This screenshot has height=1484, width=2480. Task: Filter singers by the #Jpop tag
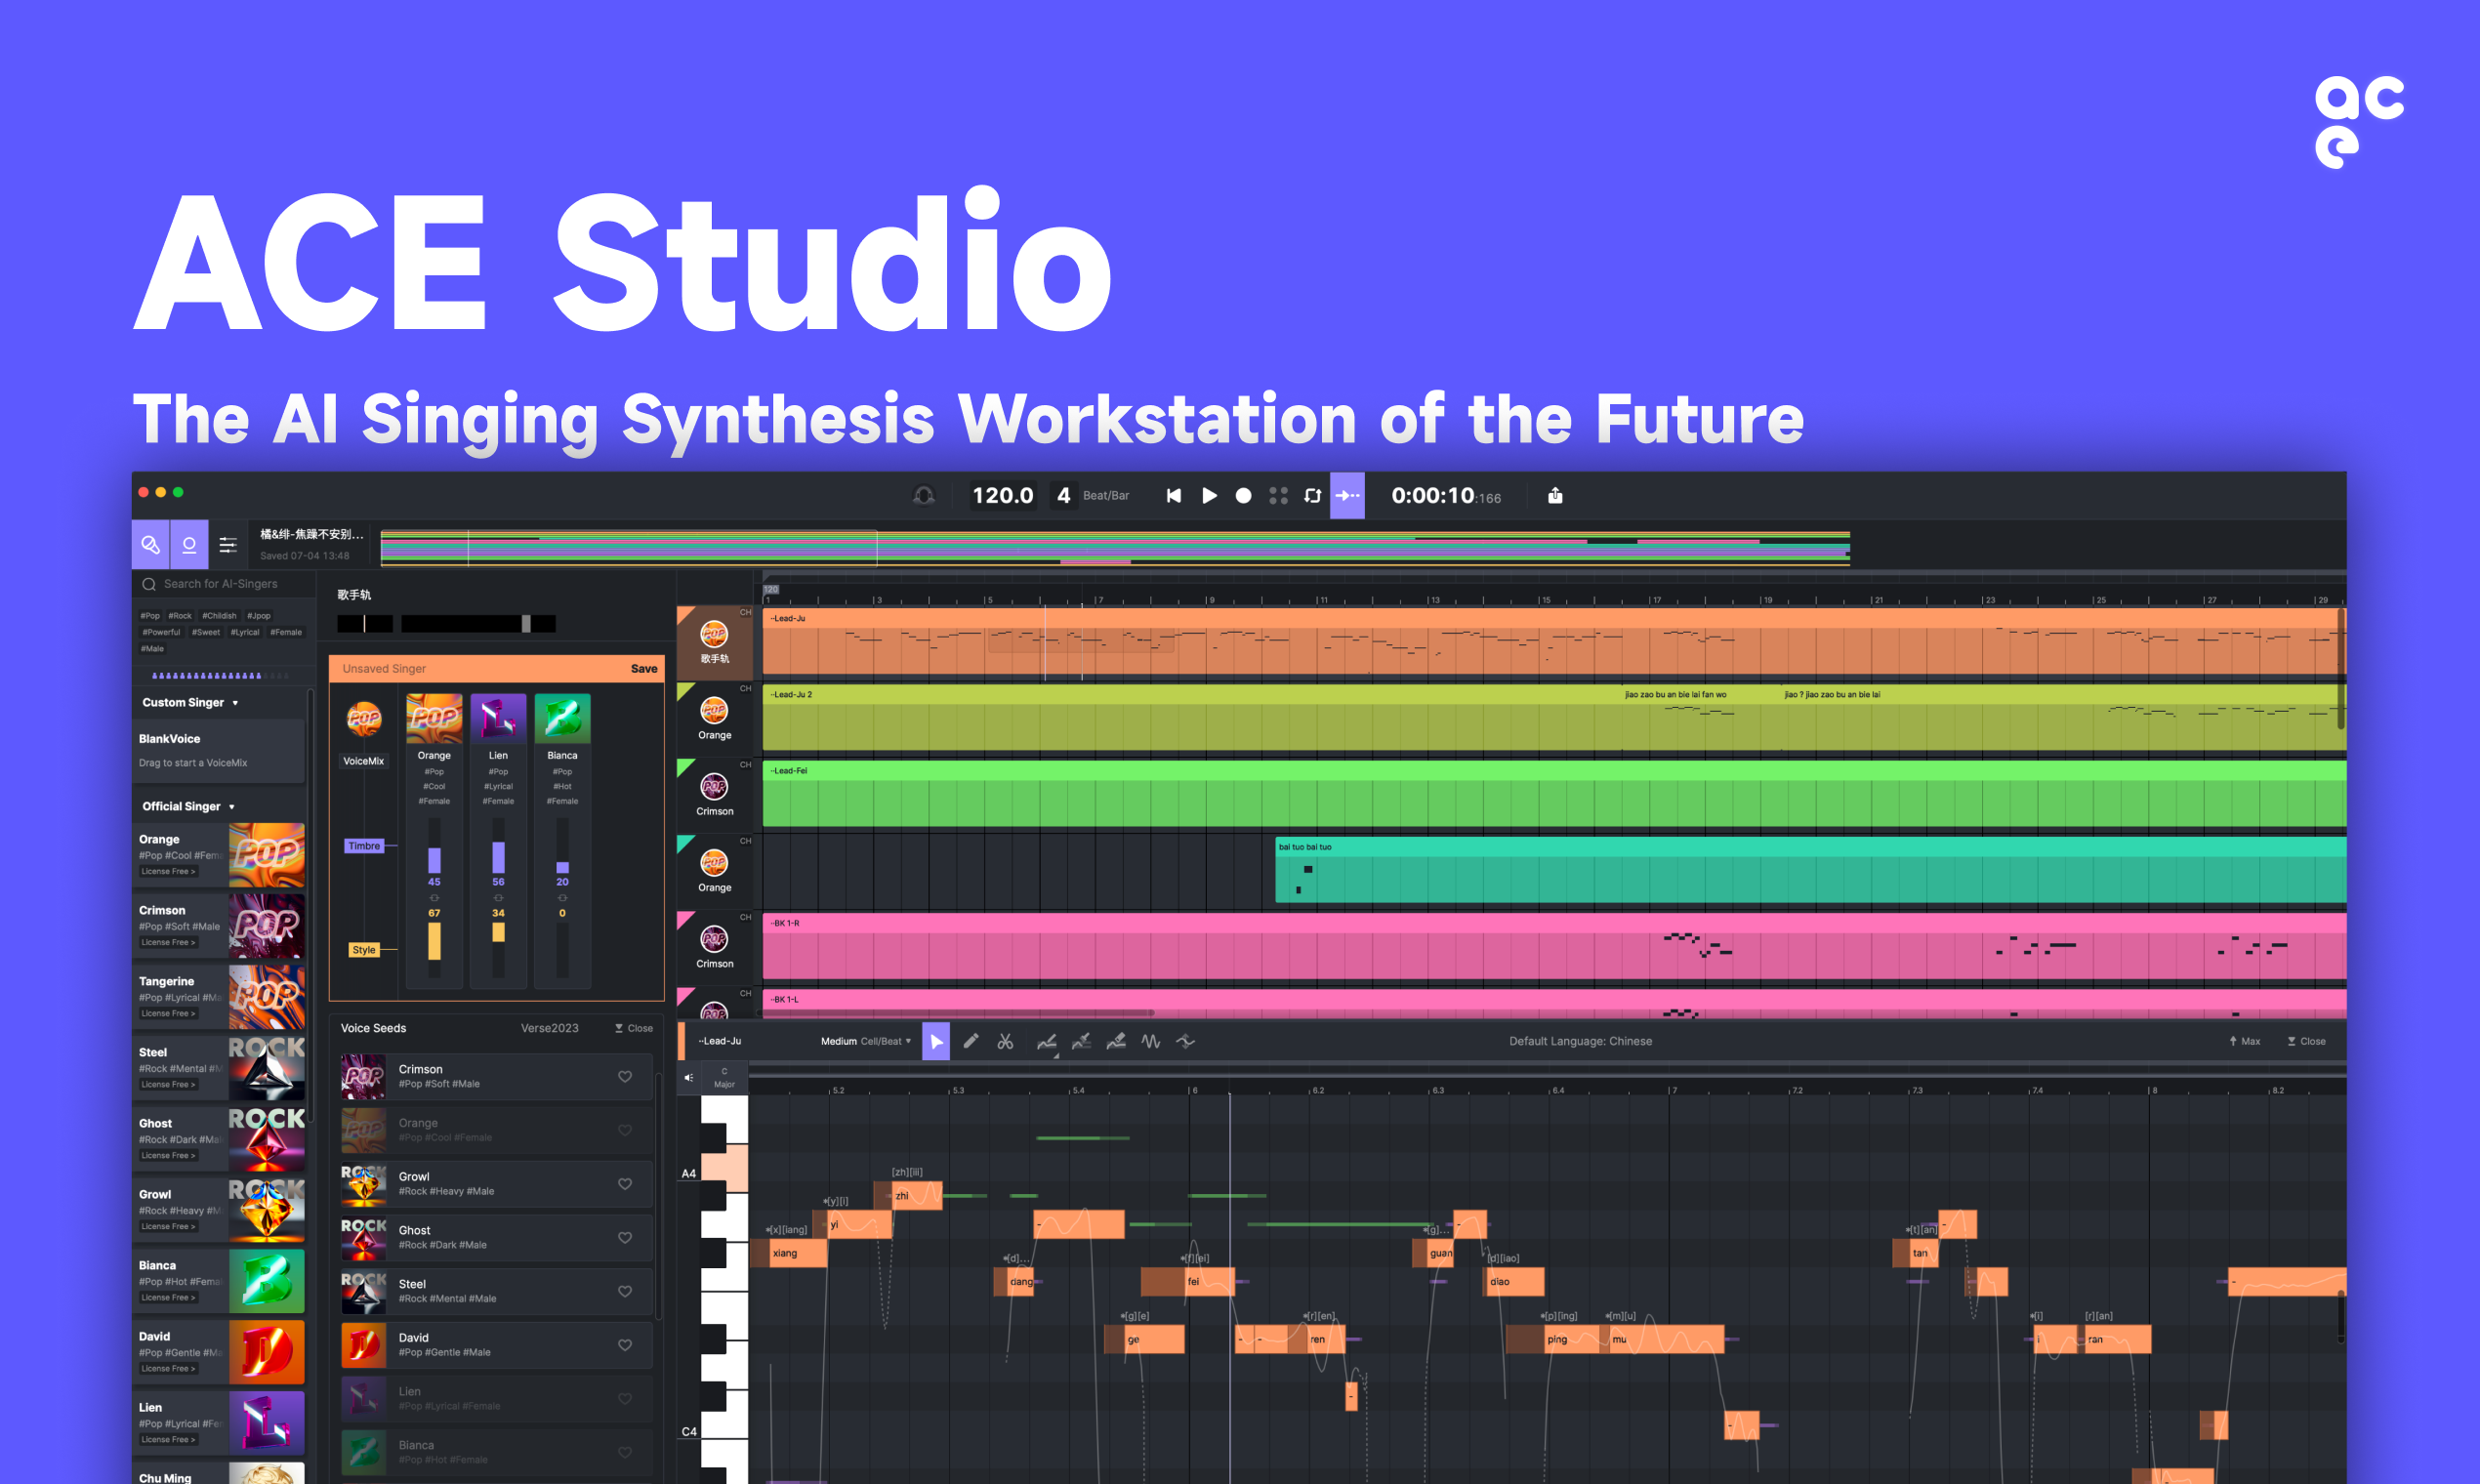tap(259, 616)
